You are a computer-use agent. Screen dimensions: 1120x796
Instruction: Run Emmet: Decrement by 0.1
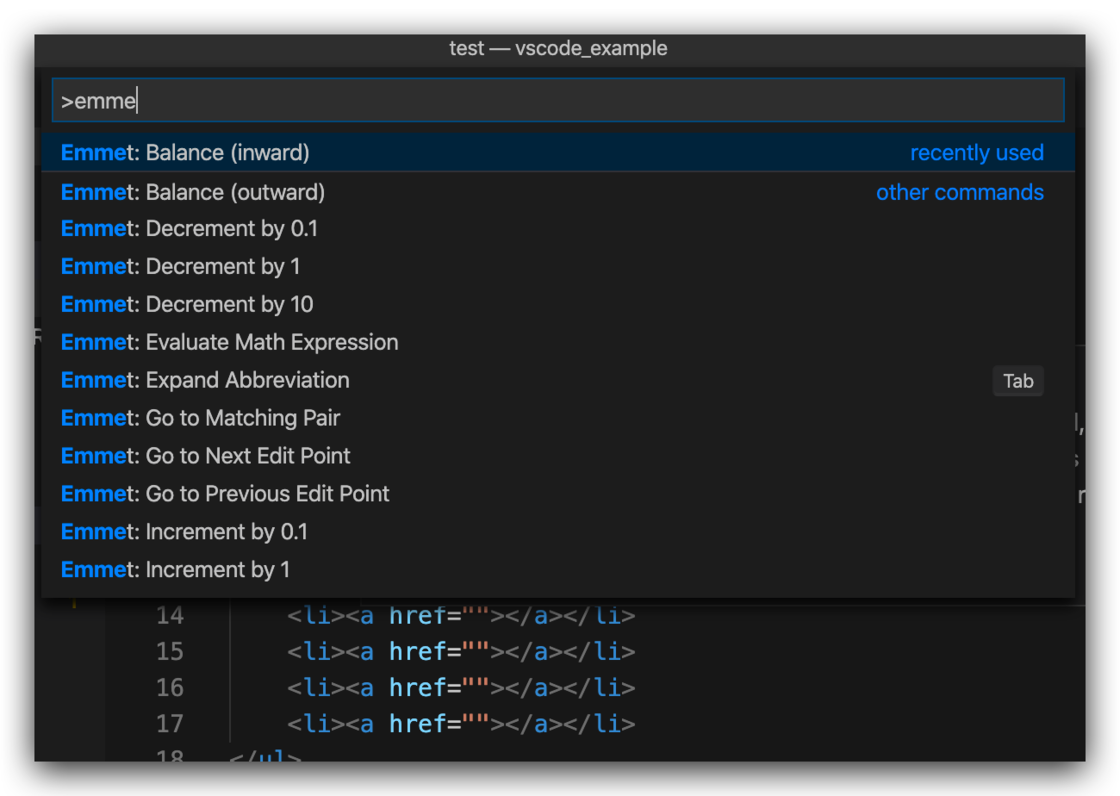click(x=189, y=229)
